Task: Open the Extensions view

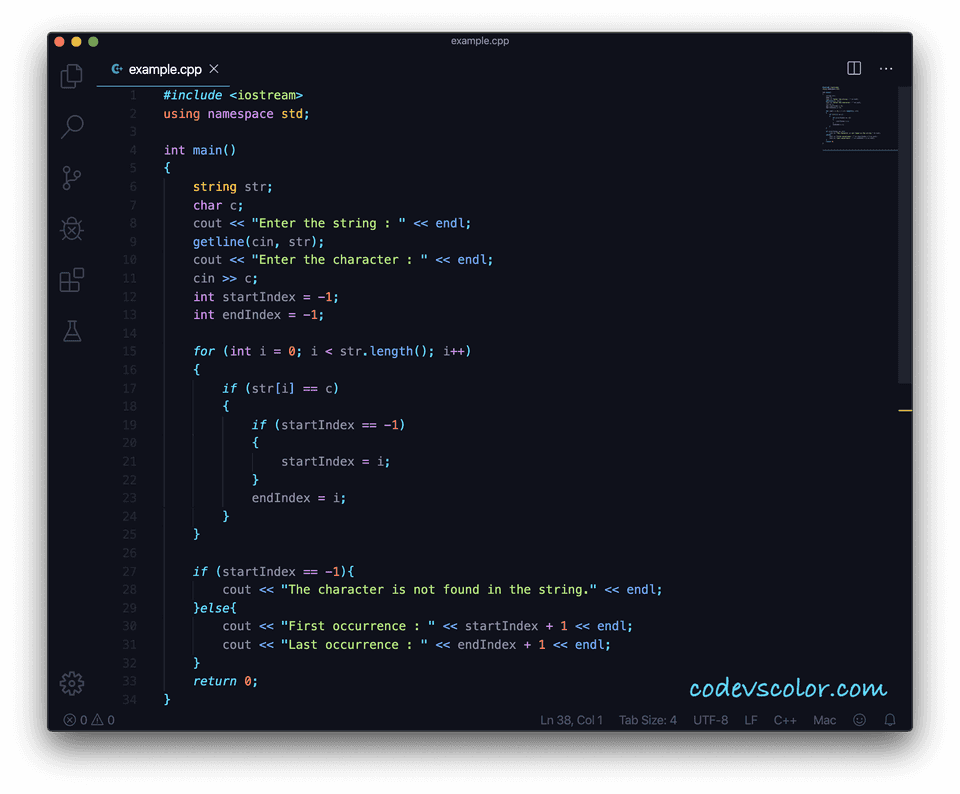Action: click(71, 280)
